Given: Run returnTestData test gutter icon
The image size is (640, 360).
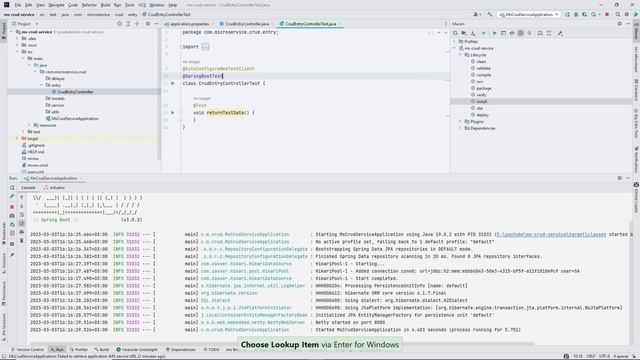Looking at the screenshot, I should [172, 113].
